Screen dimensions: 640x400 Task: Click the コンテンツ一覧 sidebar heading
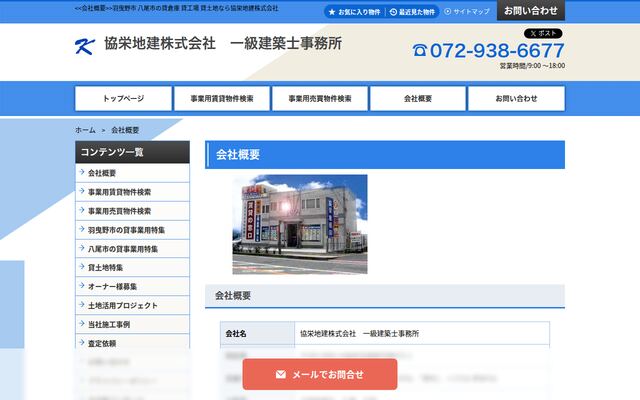132,152
